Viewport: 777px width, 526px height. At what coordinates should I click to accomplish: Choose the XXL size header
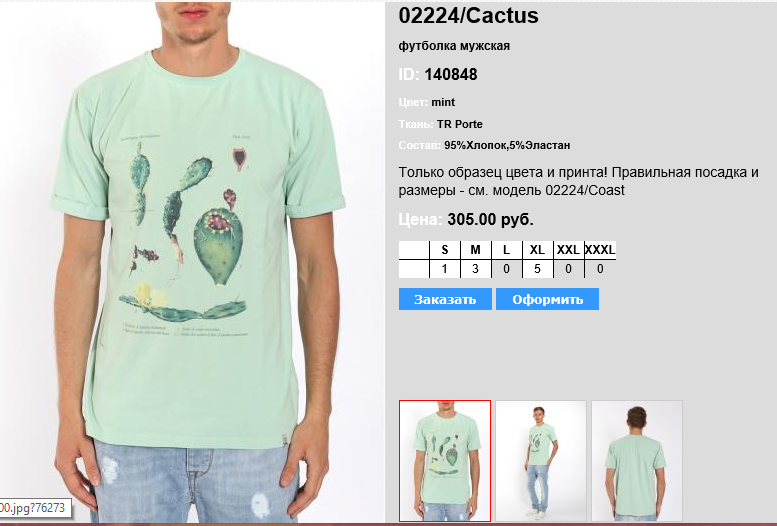point(568,250)
